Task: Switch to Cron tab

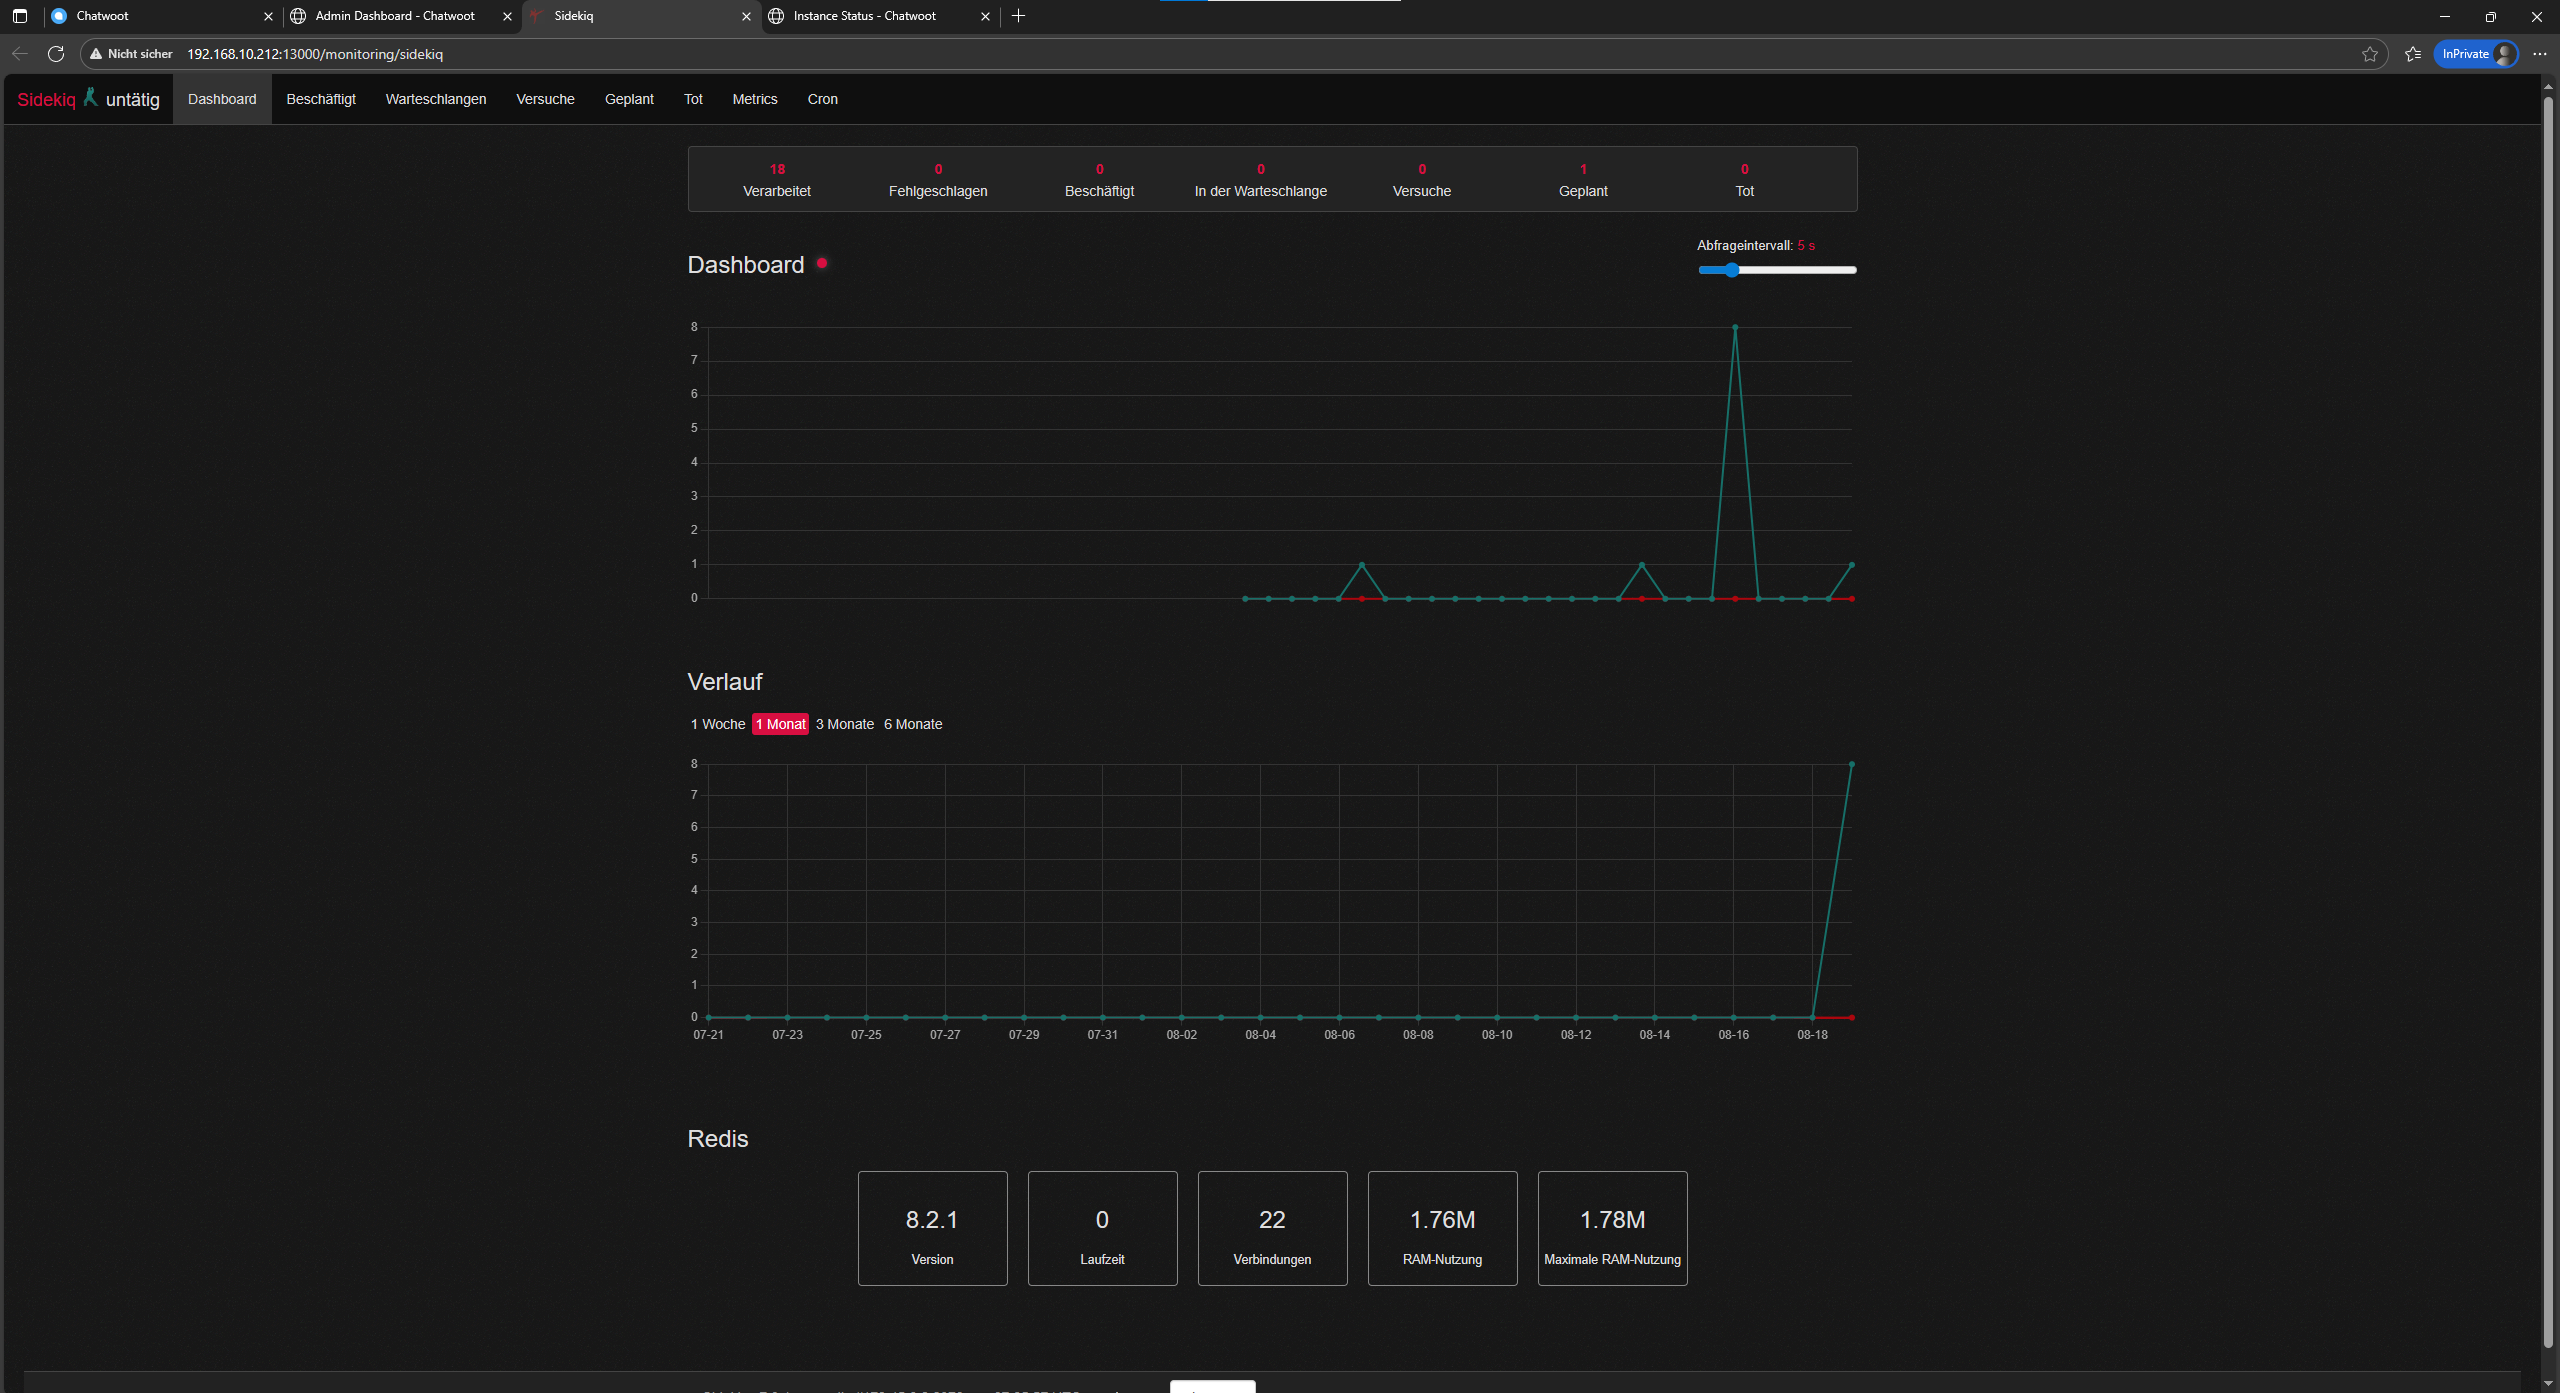Action: click(822, 99)
